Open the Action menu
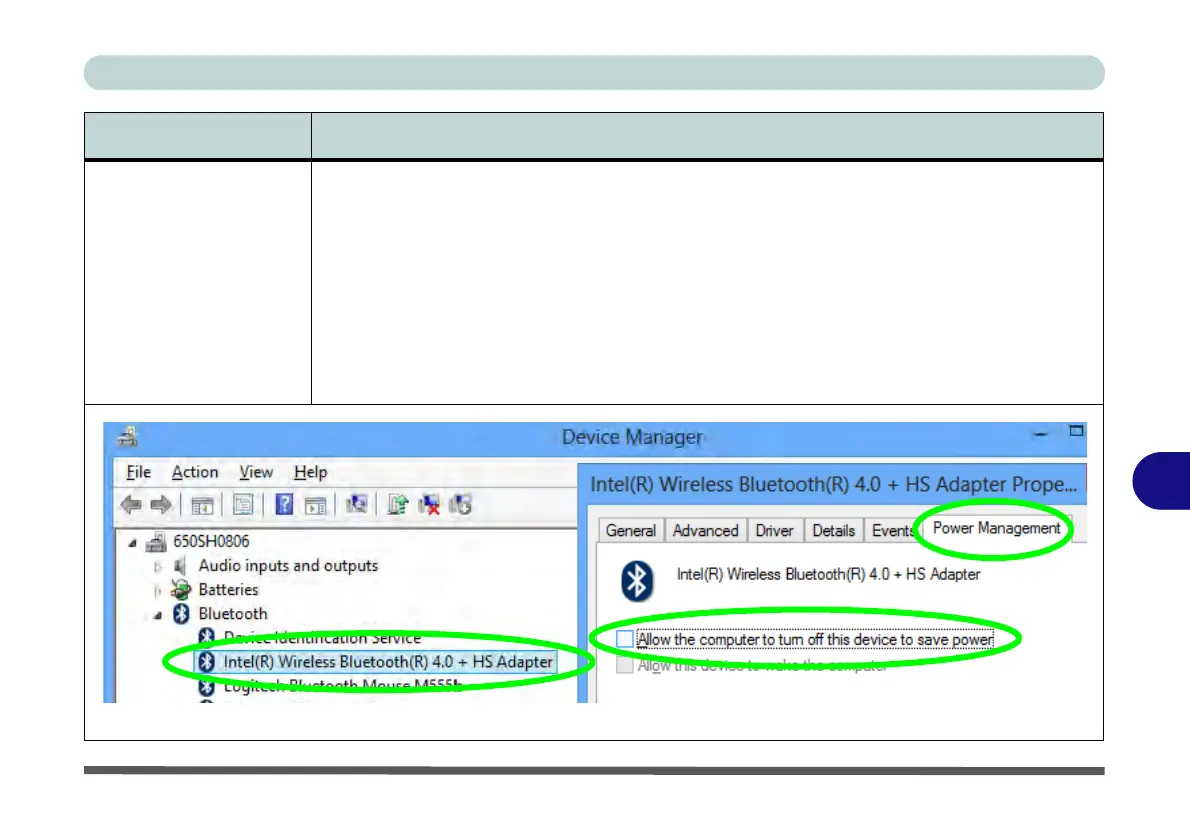The width and height of the screenshot is (1190, 838). click(x=195, y=472)
